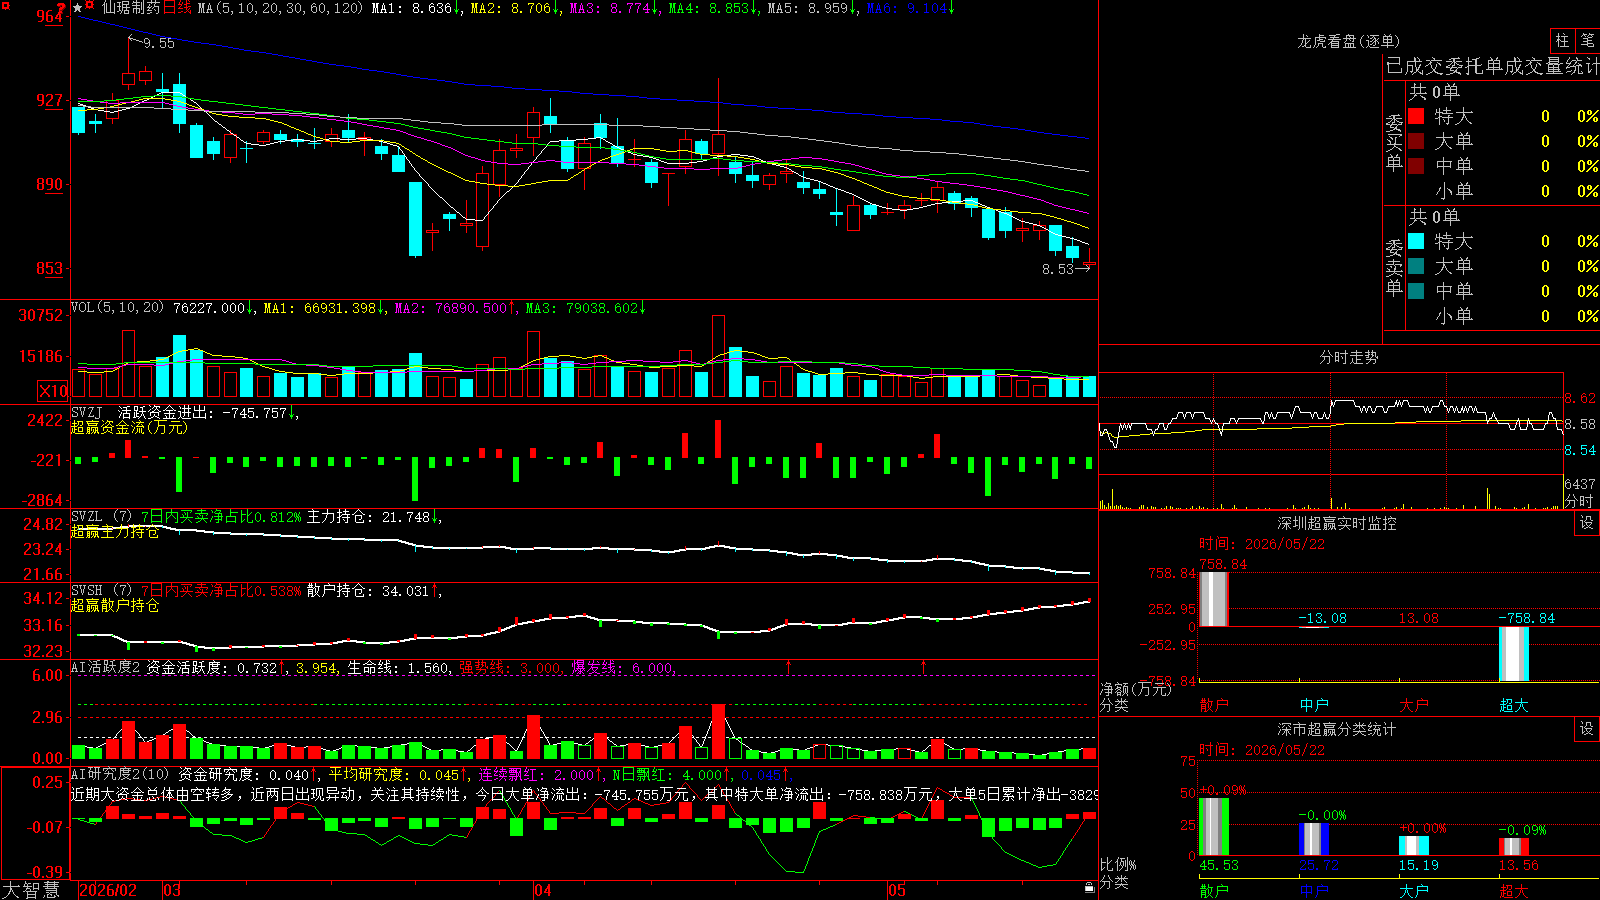Image resolution: width=1600 pixels, height=900 pixels.
Task: Click the red 特大 buy-order color swatch
Action: tap(1416, 116)
